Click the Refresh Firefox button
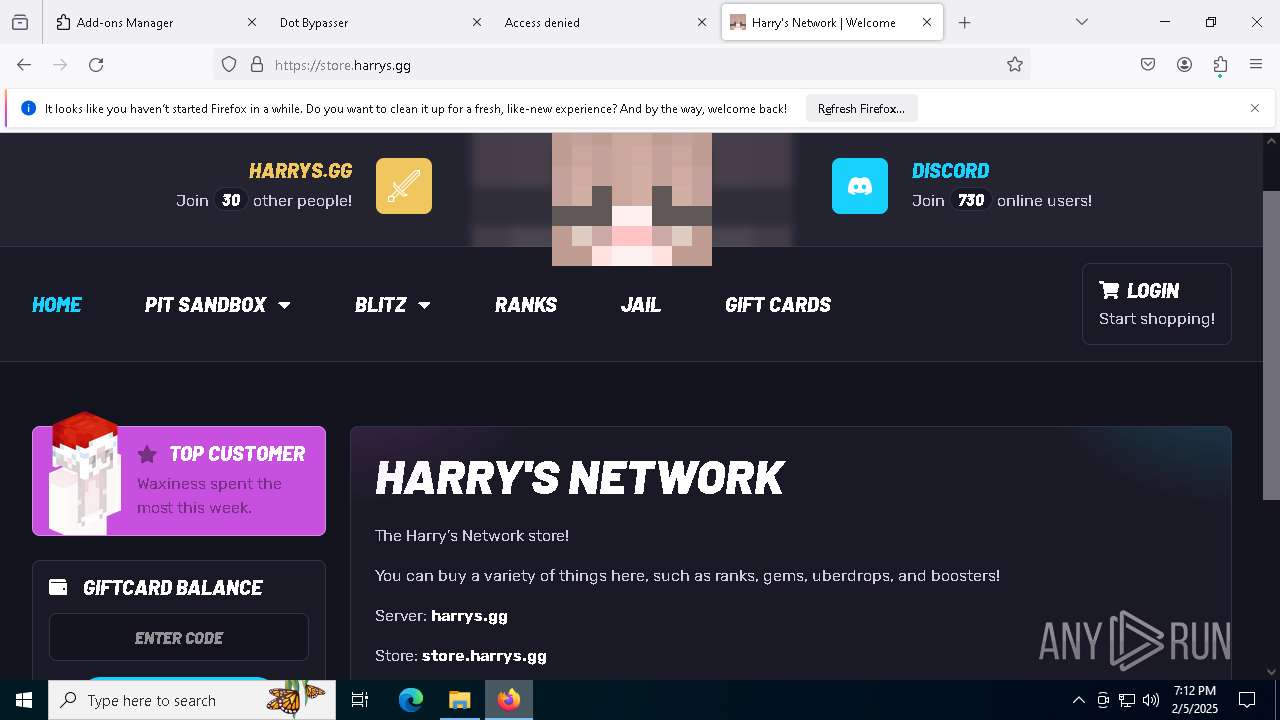1280x720 pixels. (x=861, y=108)
